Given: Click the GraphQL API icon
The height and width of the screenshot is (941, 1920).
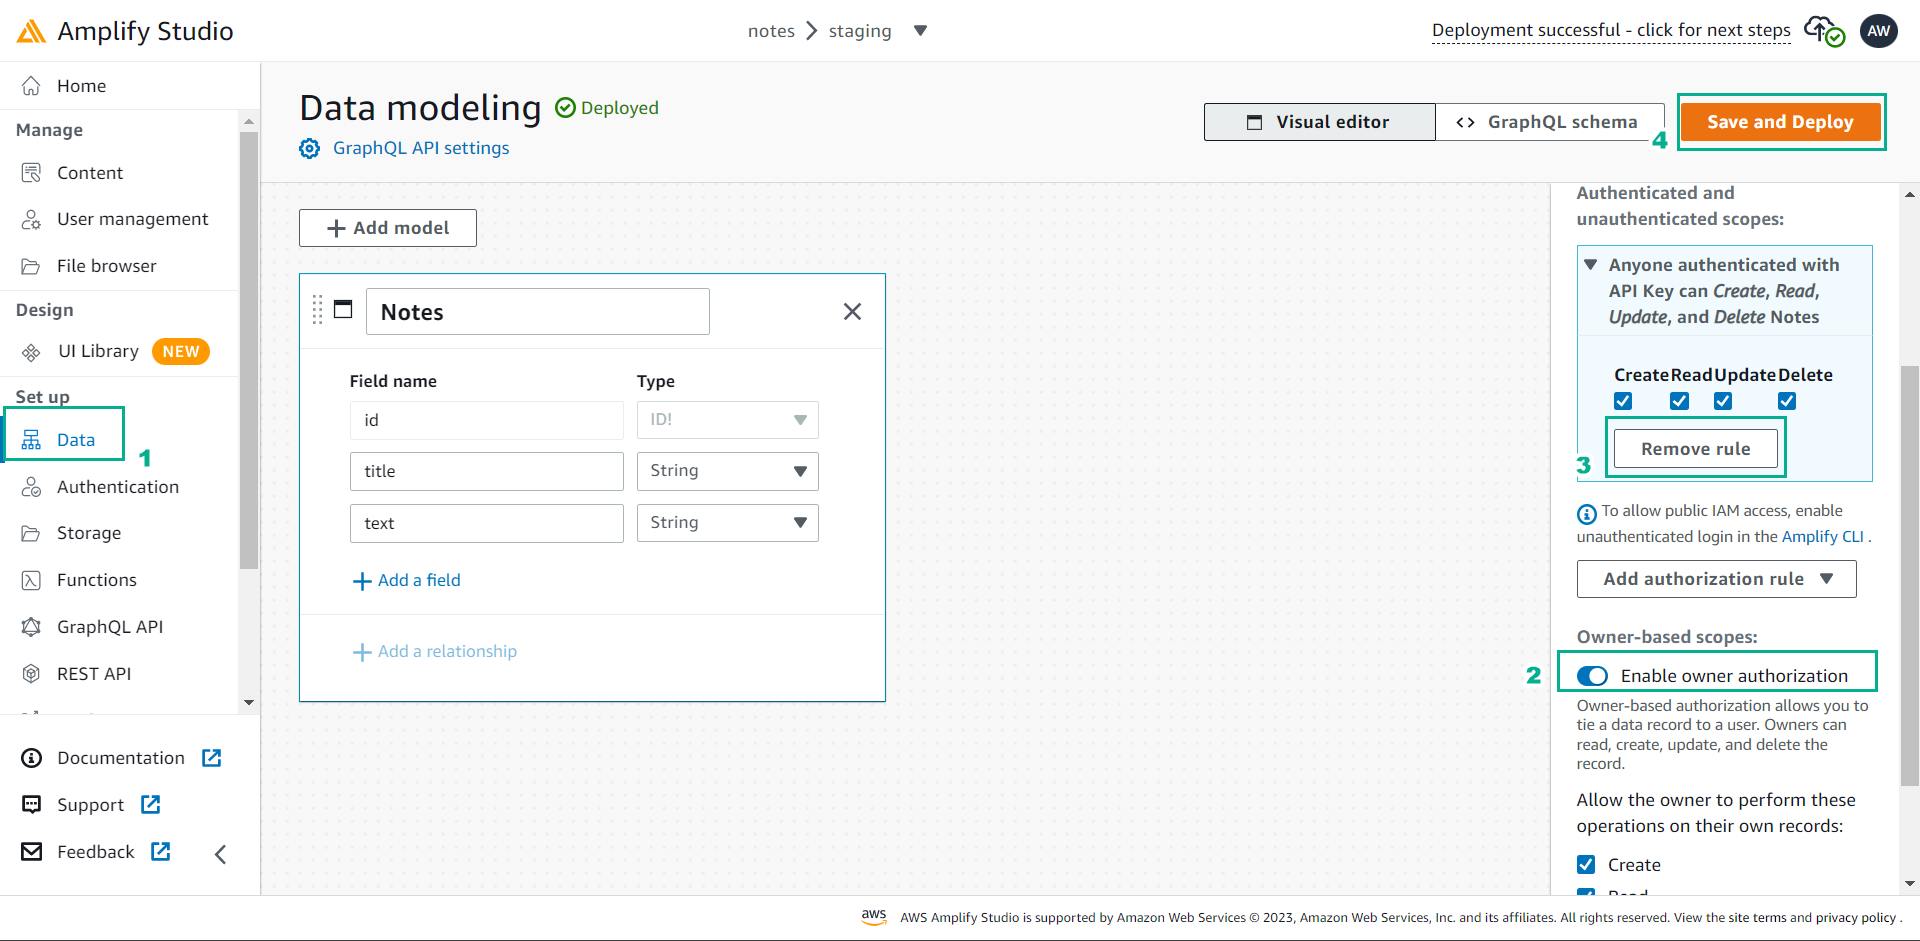Looking at the screenshot, I should tap(31, 627).
